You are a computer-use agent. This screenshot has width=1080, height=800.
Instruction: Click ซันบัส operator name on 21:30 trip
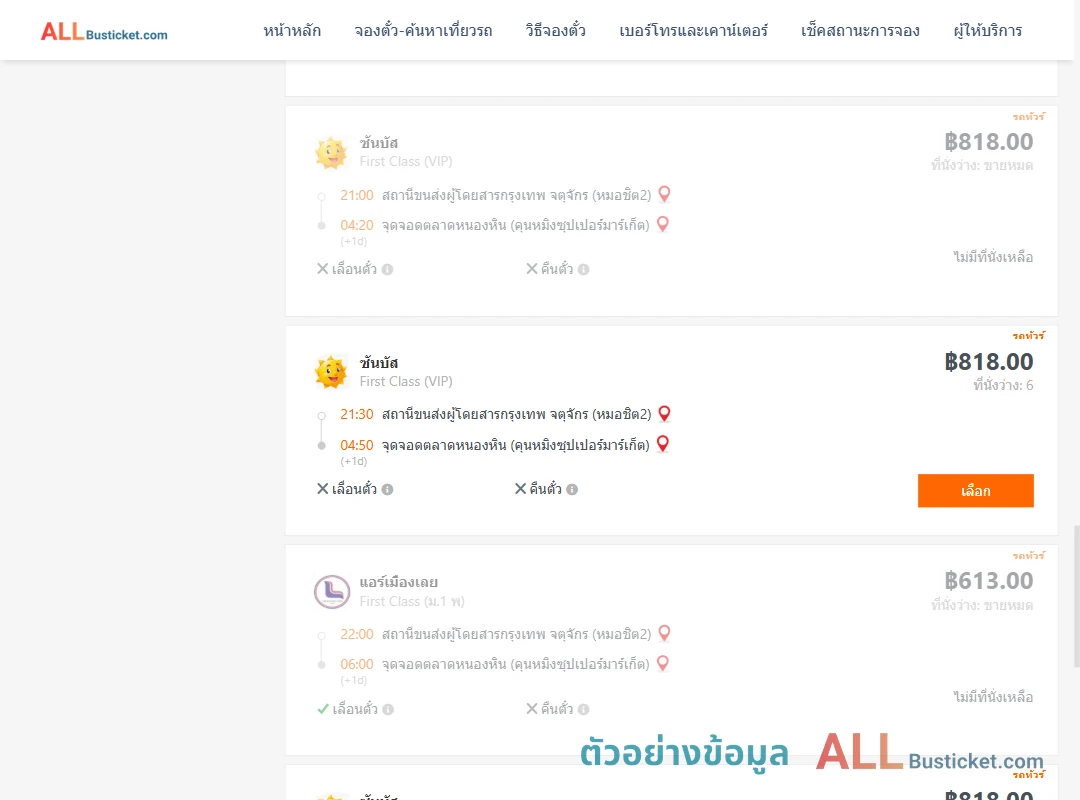379,362
